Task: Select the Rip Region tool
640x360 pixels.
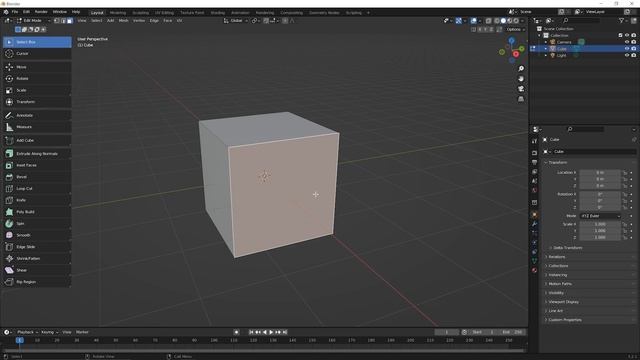Action: click(x=37, y=282)
